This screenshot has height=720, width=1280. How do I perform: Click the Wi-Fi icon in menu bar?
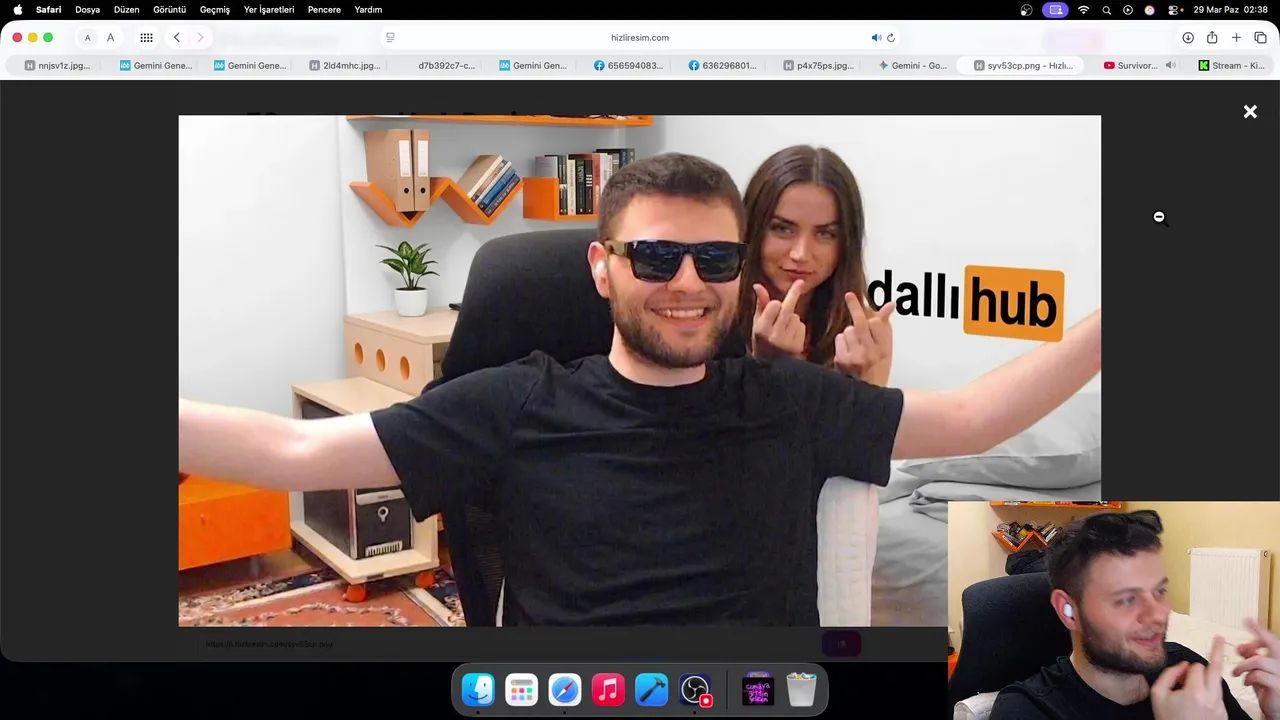coord(1084,10)
